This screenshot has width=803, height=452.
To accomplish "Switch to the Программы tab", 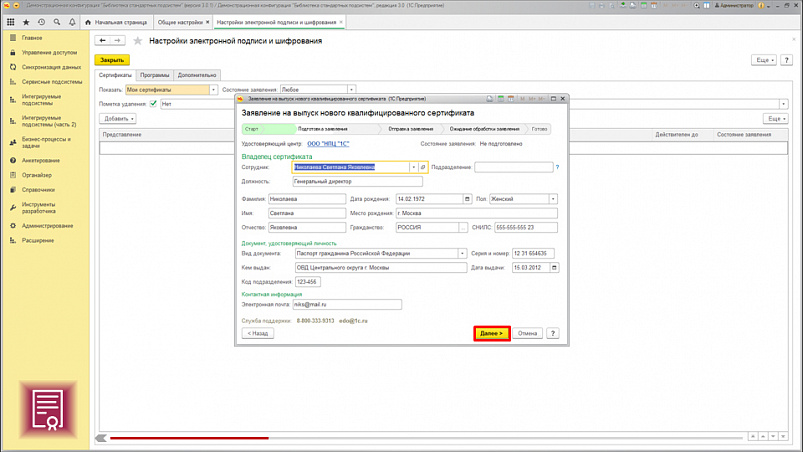I will (x=154, y=75).
